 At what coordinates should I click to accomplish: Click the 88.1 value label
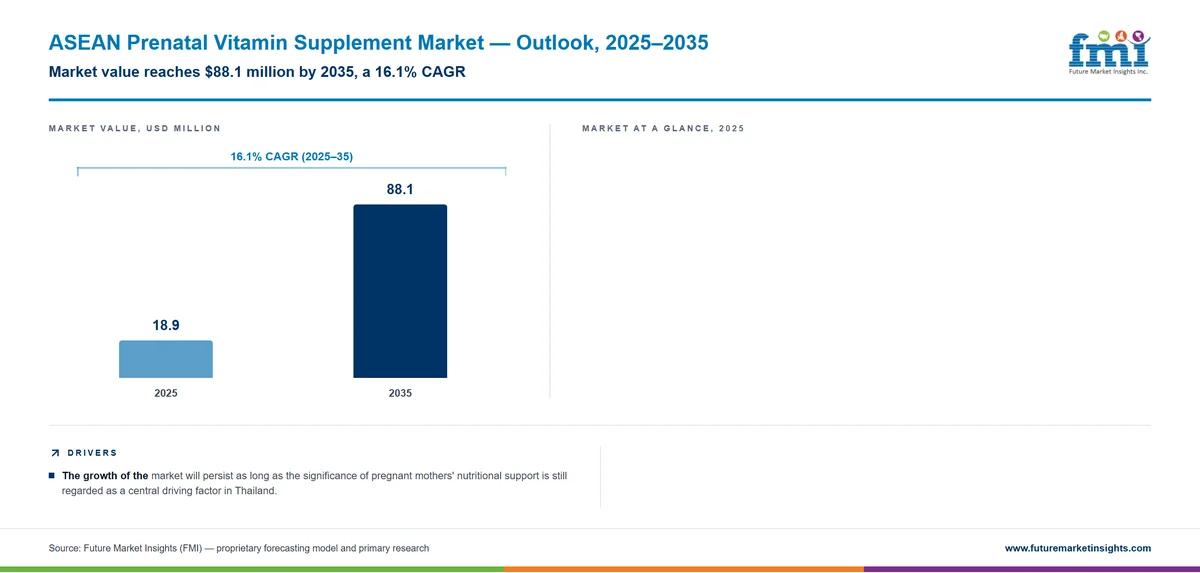pos(400,189)
